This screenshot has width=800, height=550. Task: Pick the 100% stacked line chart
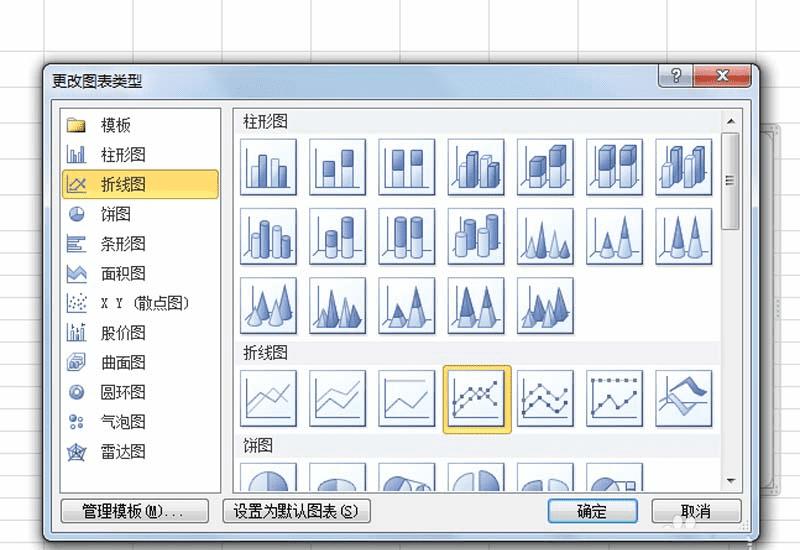click(x=407, y=398)
